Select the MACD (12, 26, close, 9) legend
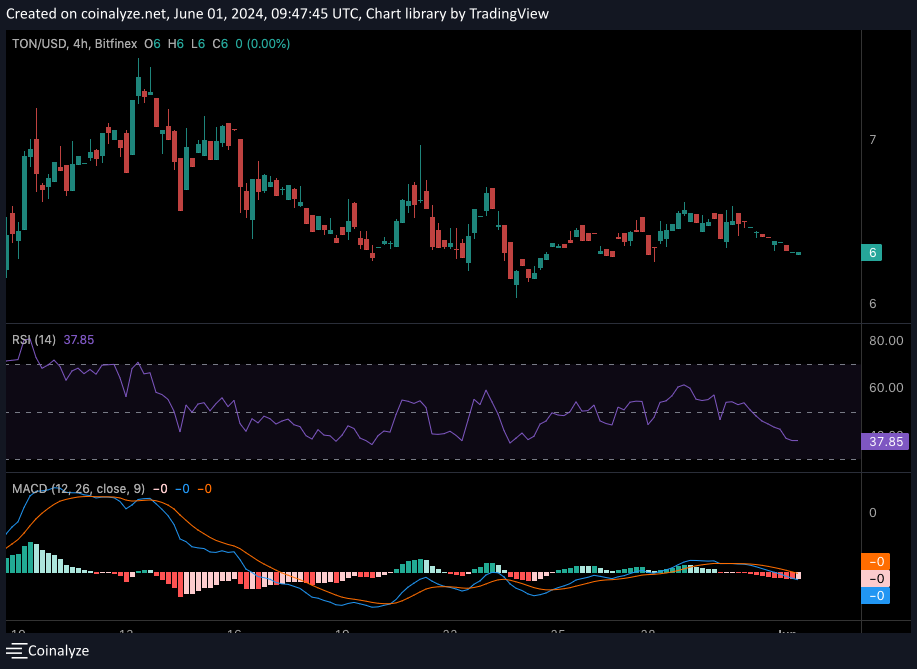 point(78,489)
